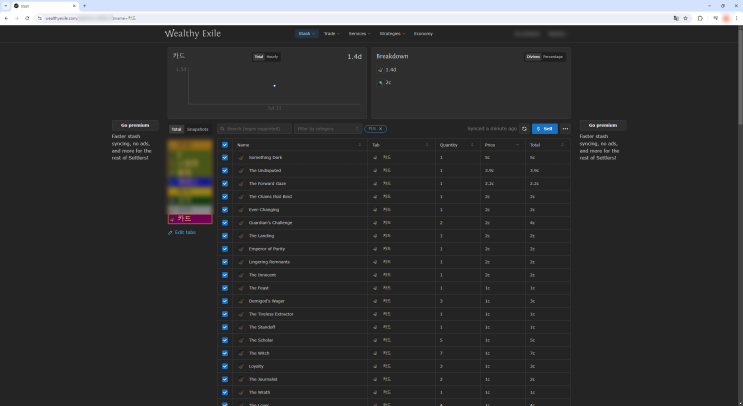Image resolution: width=743 pixels, height=406 pixels.
Task: Remove the 카드 filter chip with its X
Action: pyautogui.click(x=381, y=129)
